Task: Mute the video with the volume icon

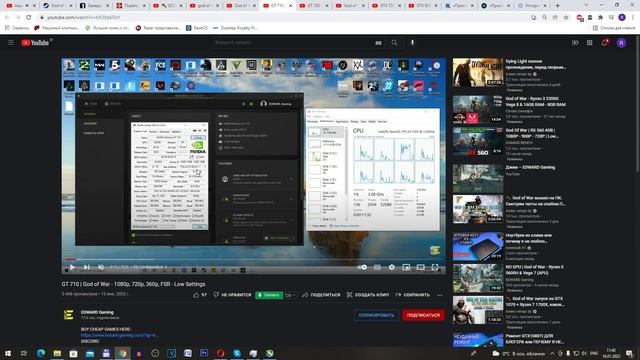Action: coord(101,267)
